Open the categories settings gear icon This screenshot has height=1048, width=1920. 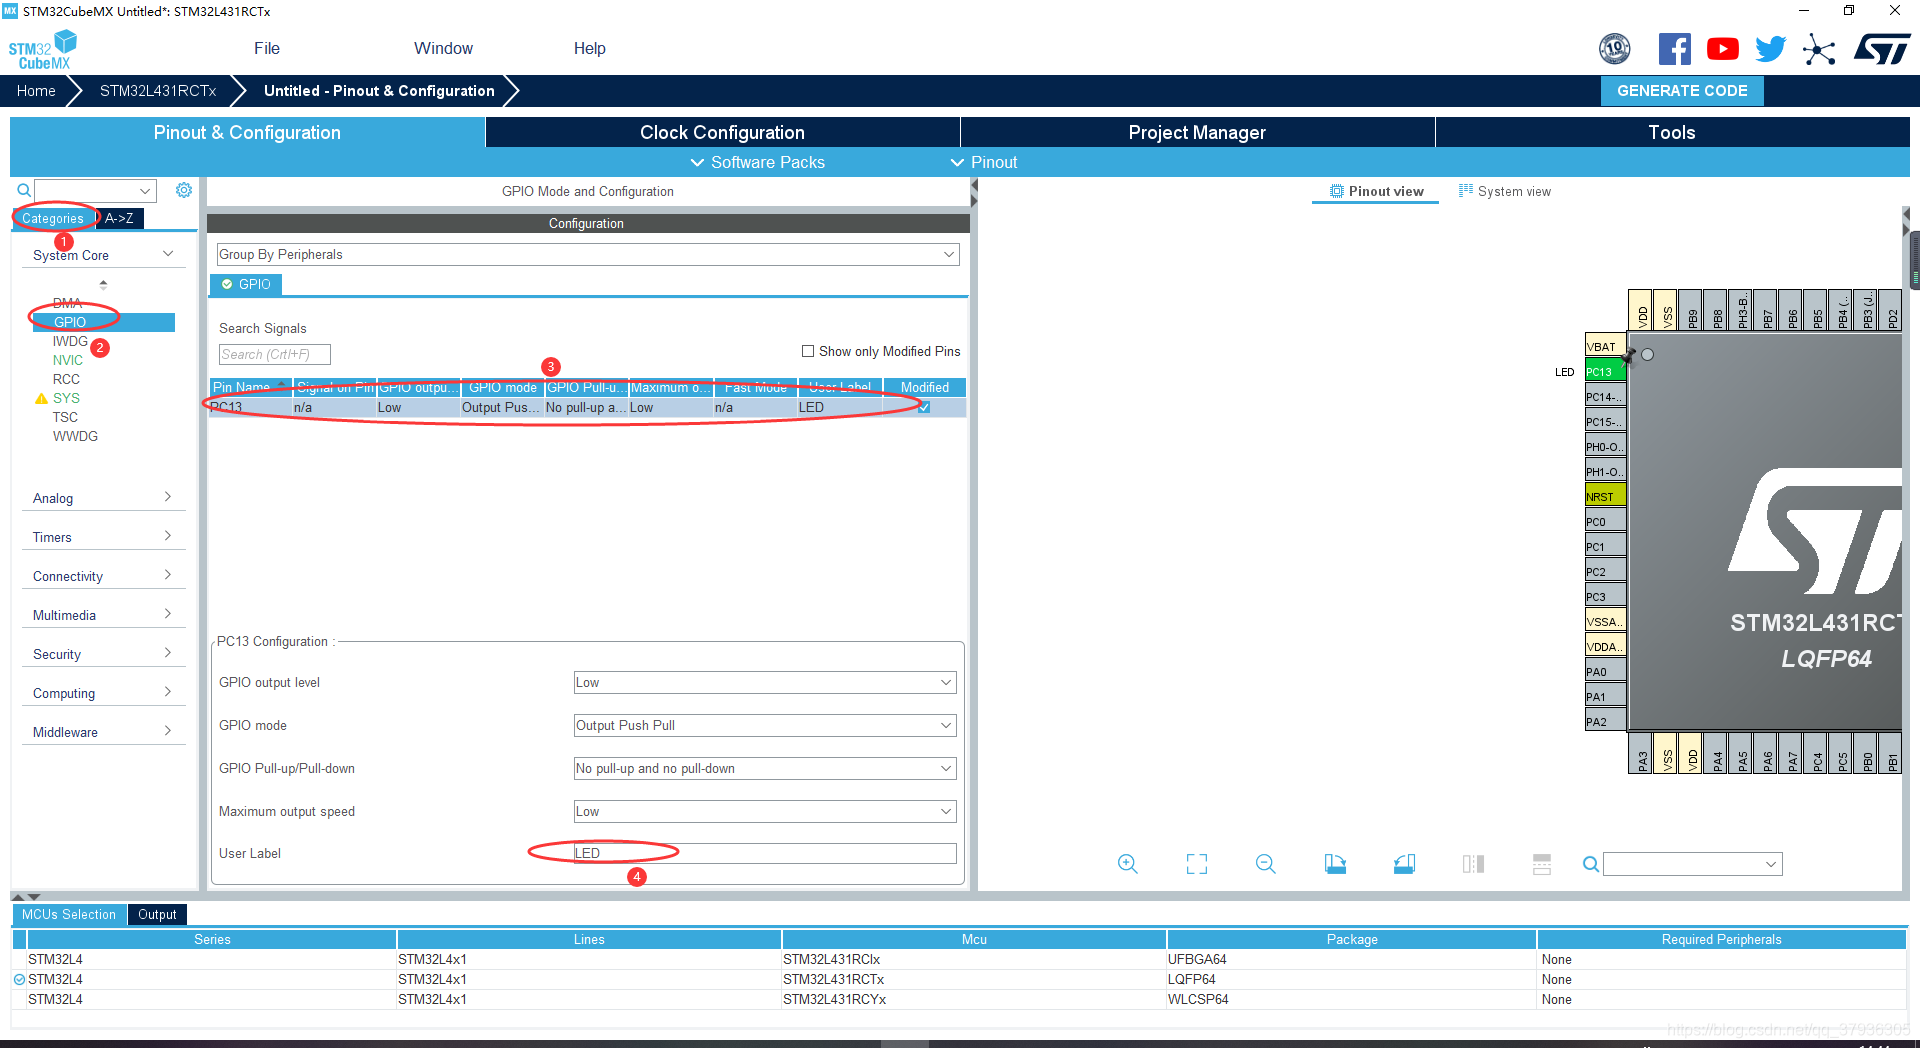184,190
